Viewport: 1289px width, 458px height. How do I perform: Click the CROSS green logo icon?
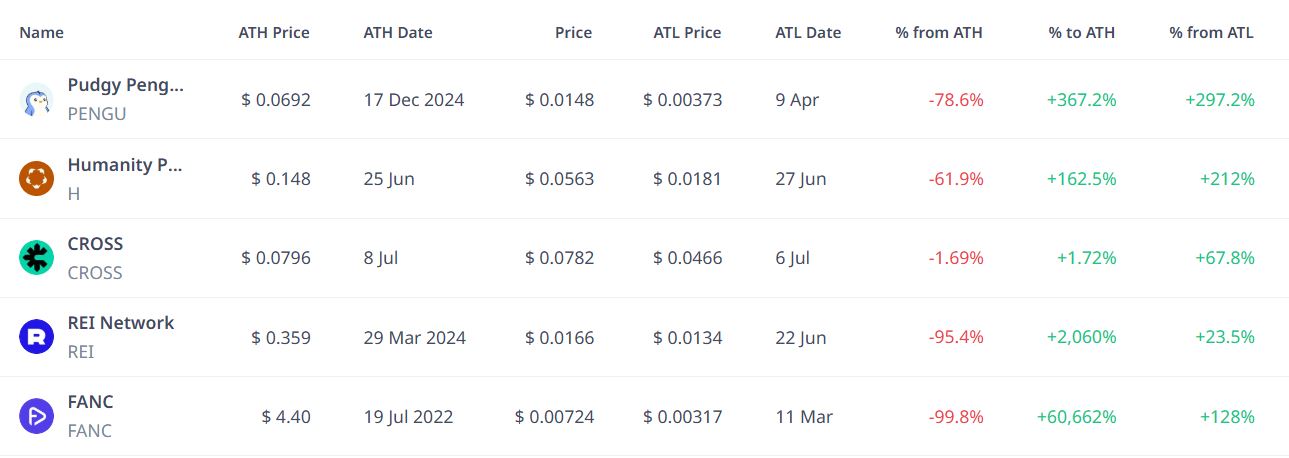click(x=36, y=258)
